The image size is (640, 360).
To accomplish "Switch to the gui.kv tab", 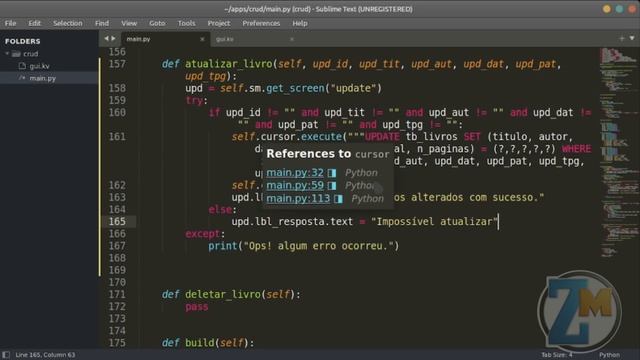I will (x=225, y=39).
